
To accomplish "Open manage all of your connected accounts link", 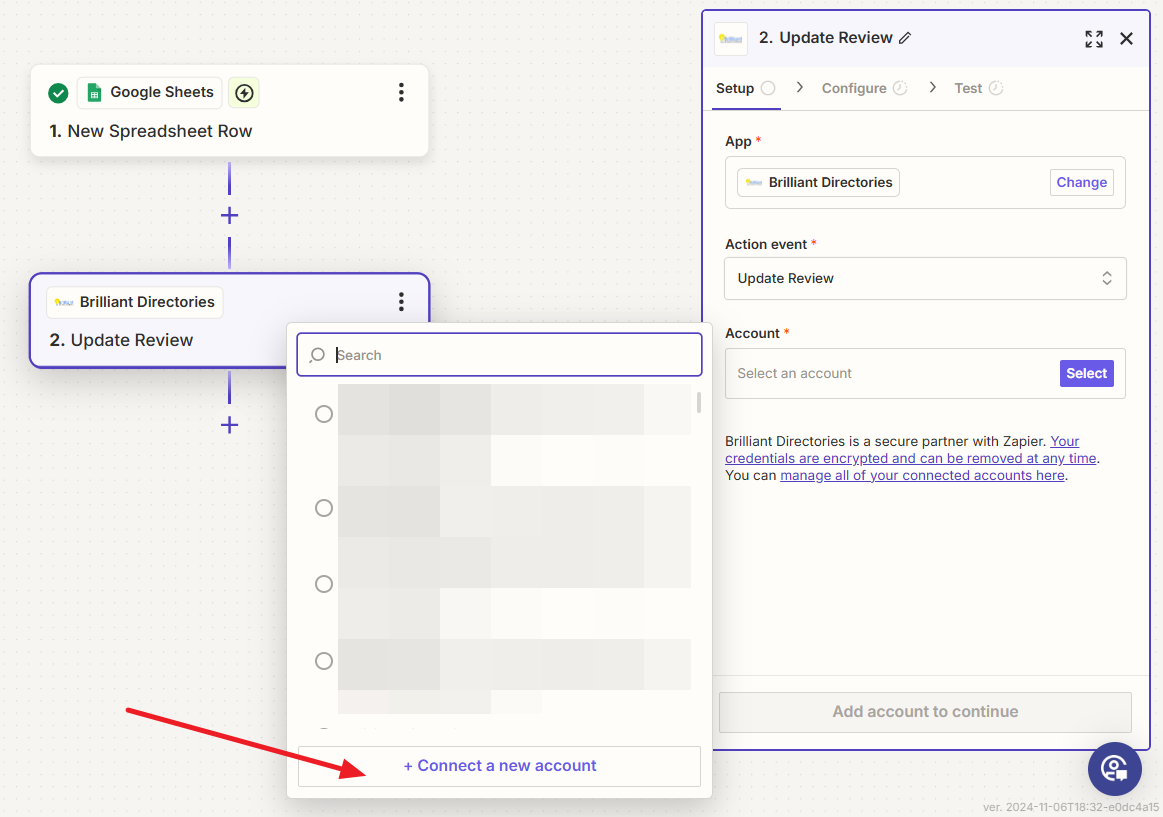I will (922, 475).
